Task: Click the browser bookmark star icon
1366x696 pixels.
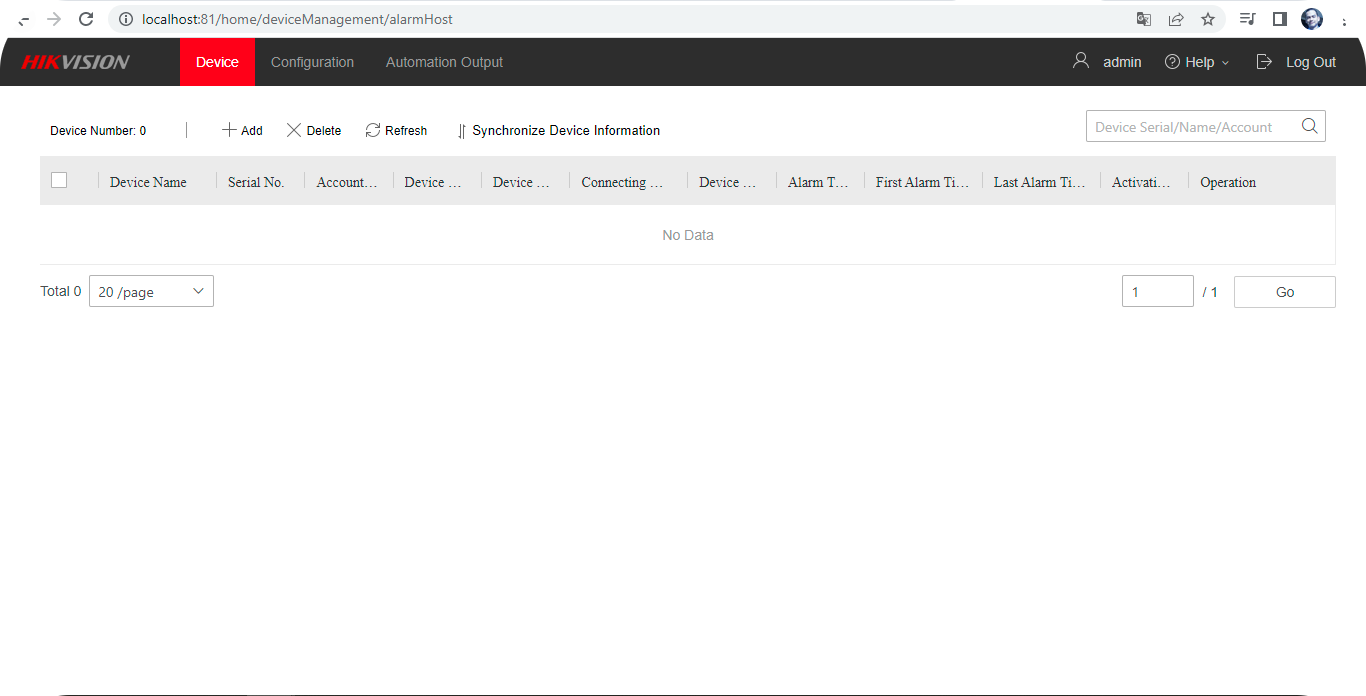Action: coord(1208,19)
